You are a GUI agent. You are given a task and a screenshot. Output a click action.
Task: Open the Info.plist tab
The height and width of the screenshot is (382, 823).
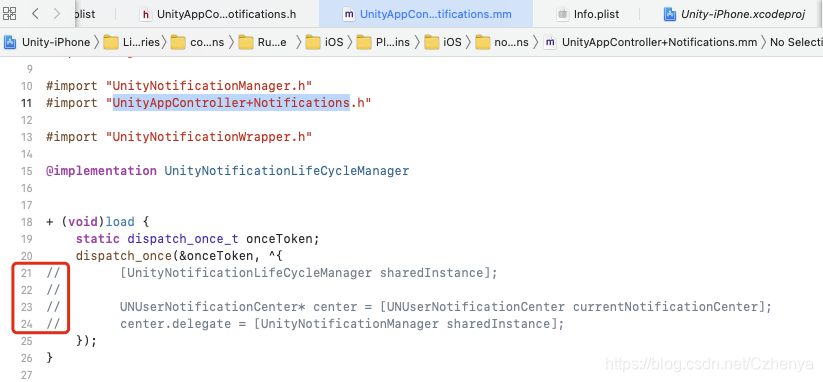point(596,14)
